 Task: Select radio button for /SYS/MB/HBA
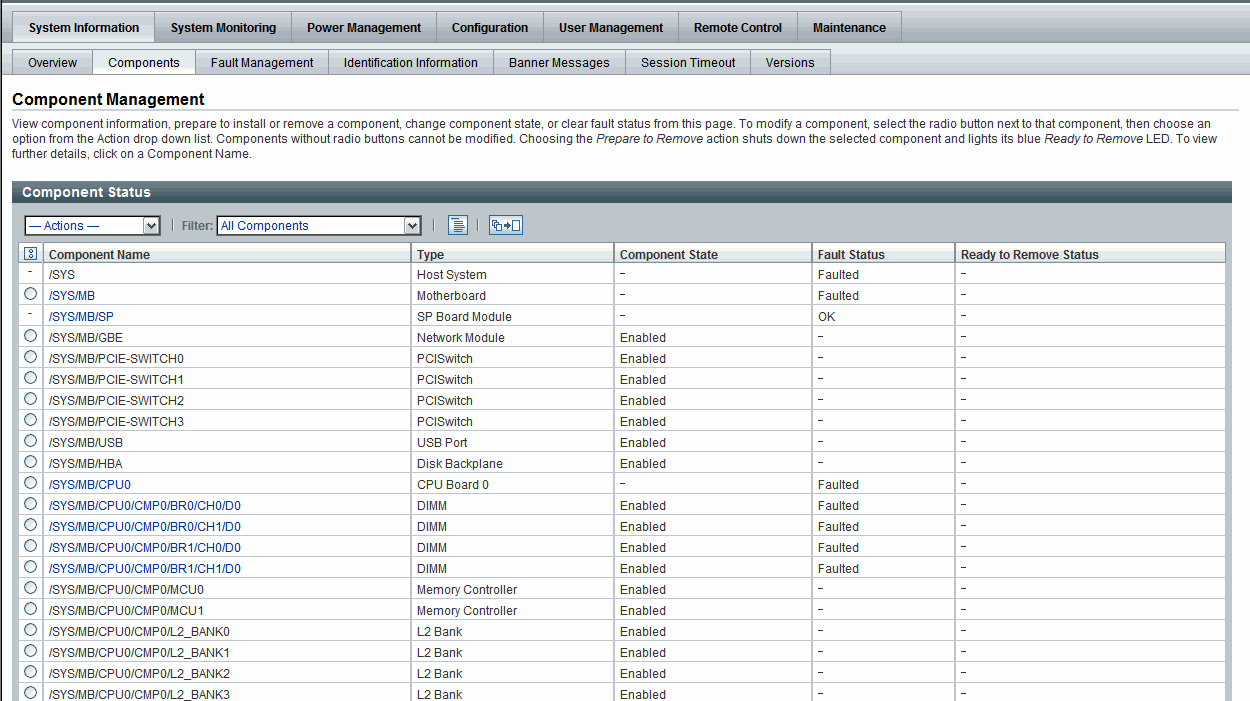[x=30, y=462]
